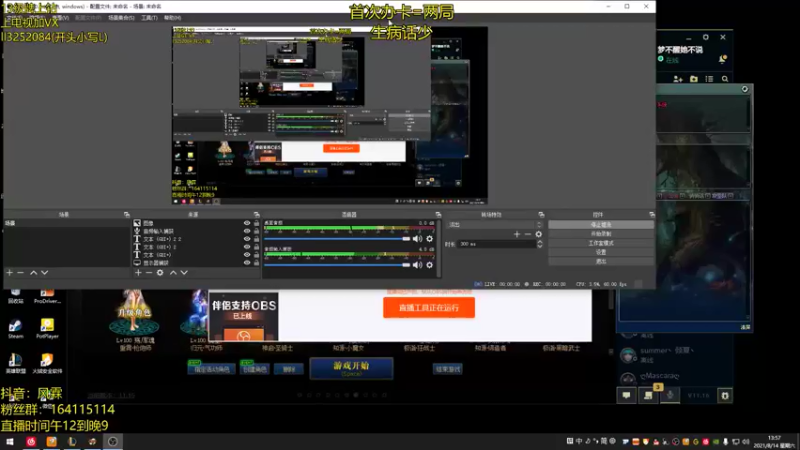Click the microphone icon at the bottom of the friend list
Screen dimensions: 800x450
pos(670,395)
